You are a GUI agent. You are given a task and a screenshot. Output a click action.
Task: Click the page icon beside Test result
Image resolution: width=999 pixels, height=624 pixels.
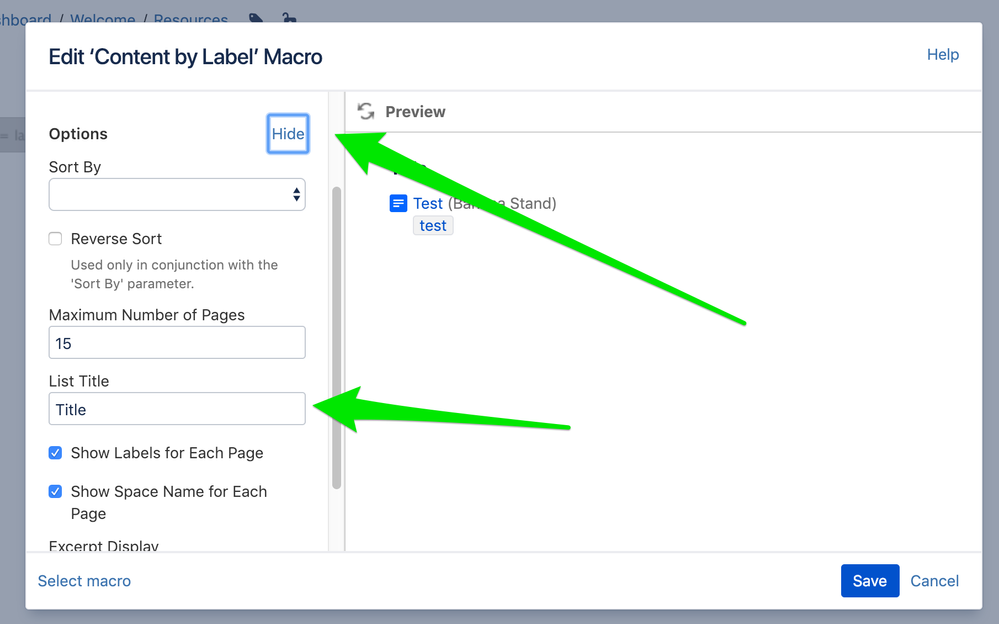(x=398, y=203)
